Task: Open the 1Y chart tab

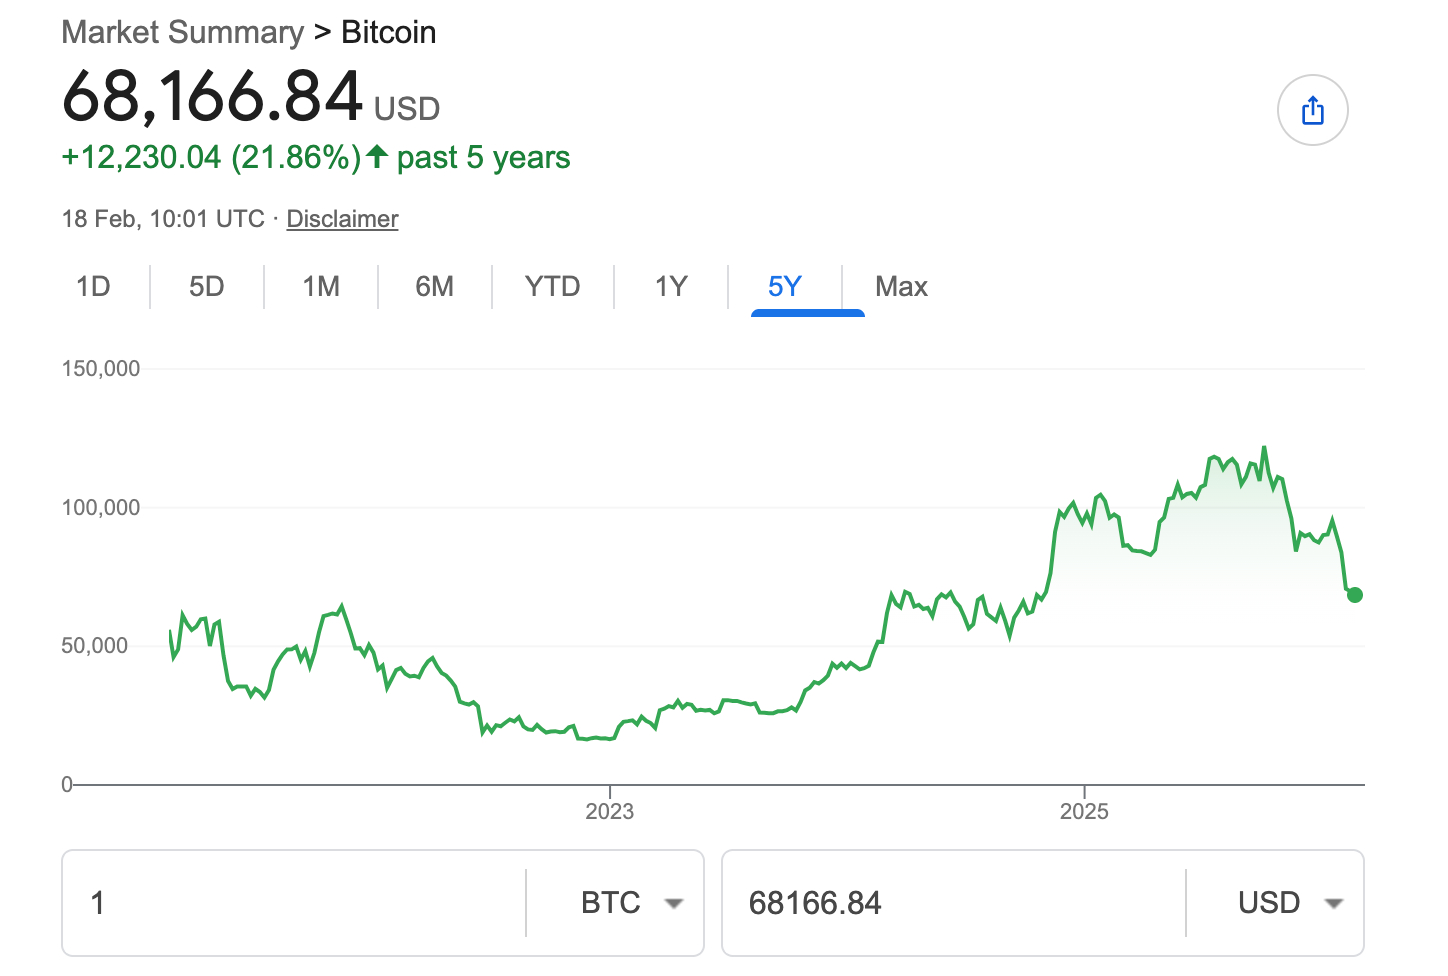Action: [671, 287]
